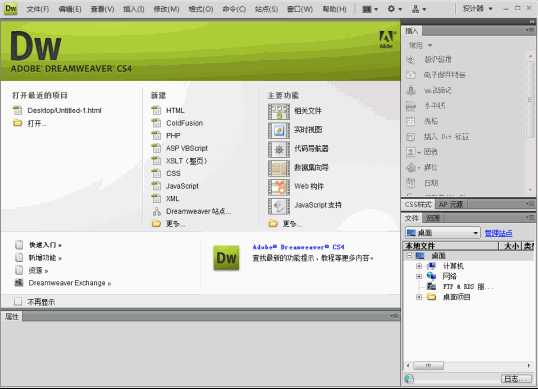This screenshot has height=389, width=538.
Task: Click the Adobe Dreamweaver CS4 blue link
Action: (x=298, y=247)
